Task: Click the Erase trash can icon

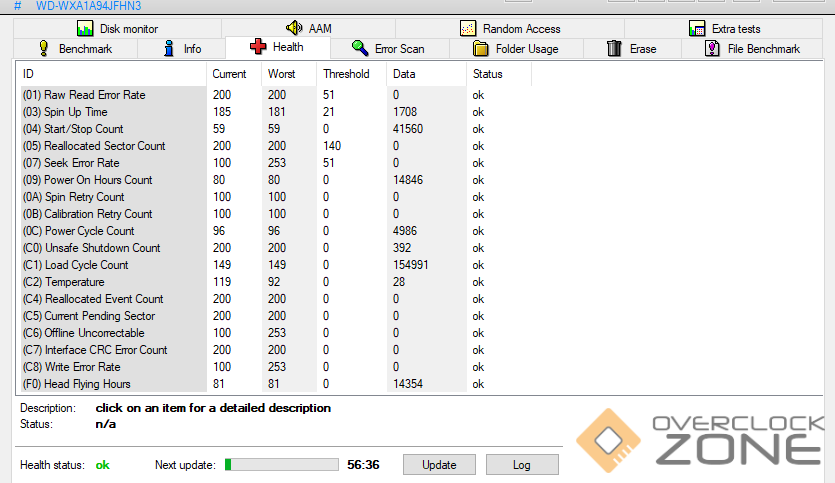Action: (x=615, y=48)
